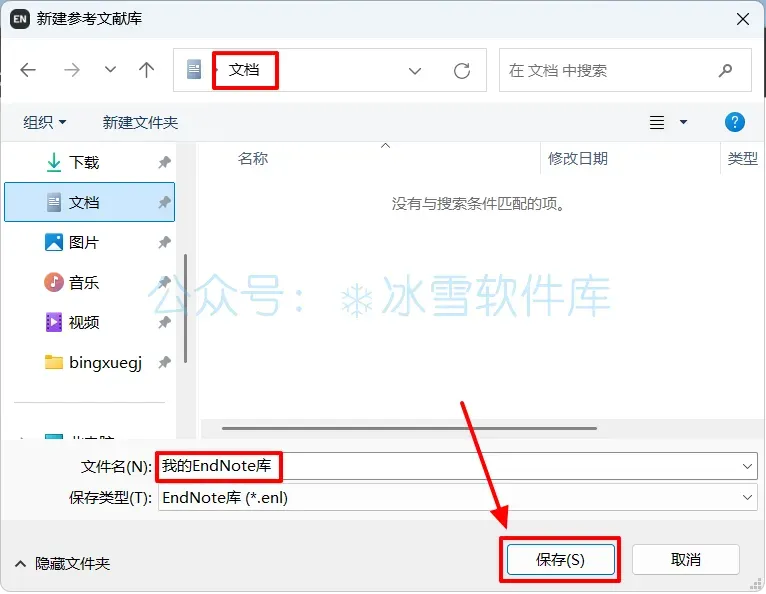Collapse folders with 隐藏文件夹

[63, 564]
